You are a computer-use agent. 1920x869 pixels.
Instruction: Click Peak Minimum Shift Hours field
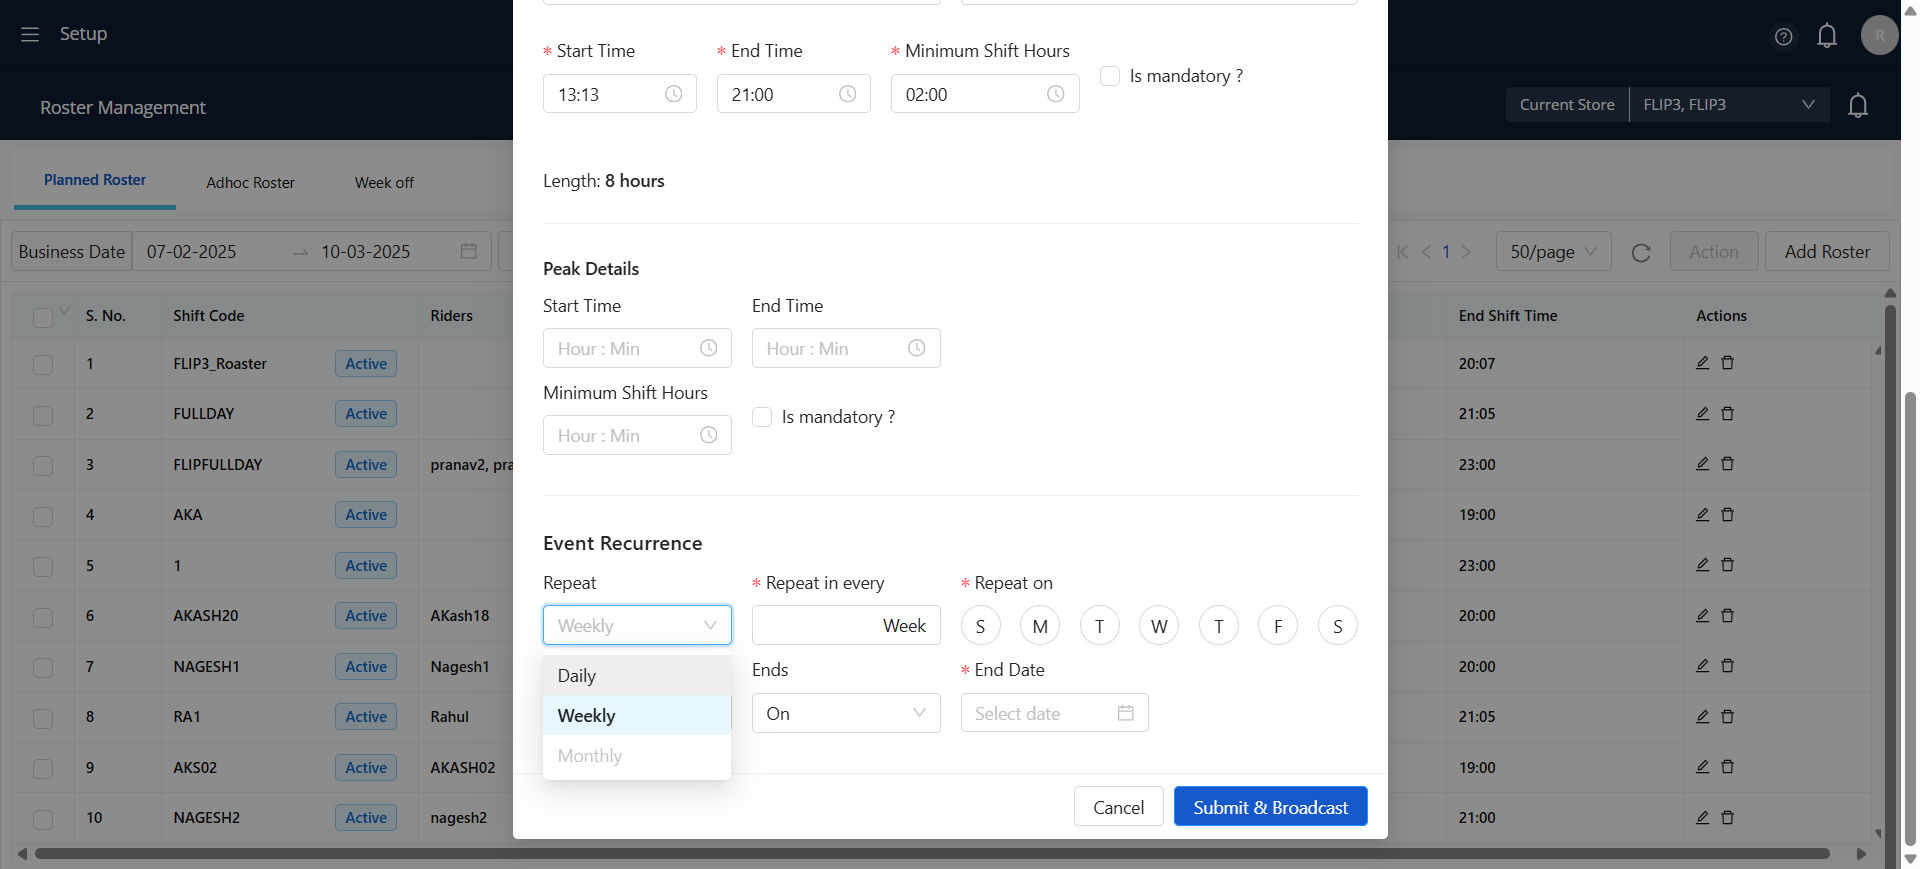coord(637,435)
